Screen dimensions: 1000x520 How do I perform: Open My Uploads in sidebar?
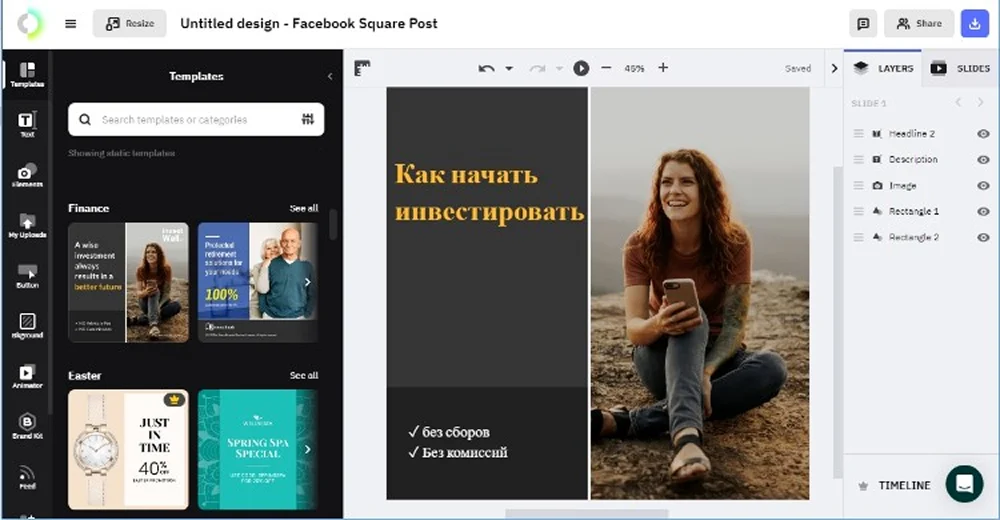(27, 225)
